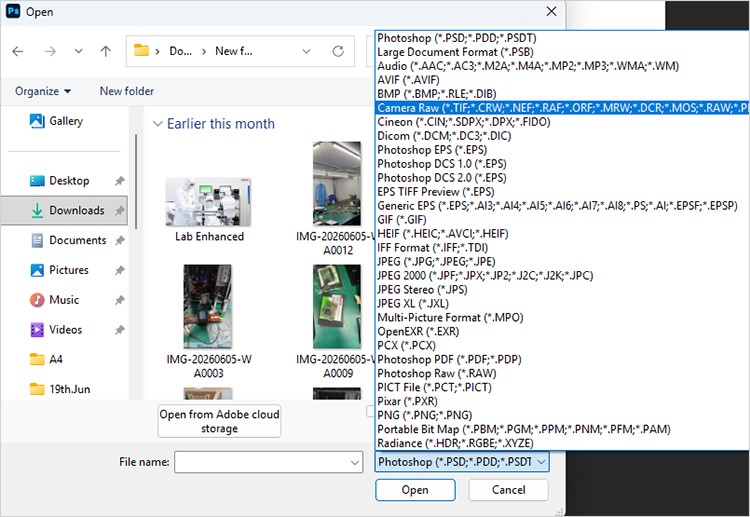750x517 pixels.
Task: Choose Large Document Format (*.PSB)
Action: (562, 52)
